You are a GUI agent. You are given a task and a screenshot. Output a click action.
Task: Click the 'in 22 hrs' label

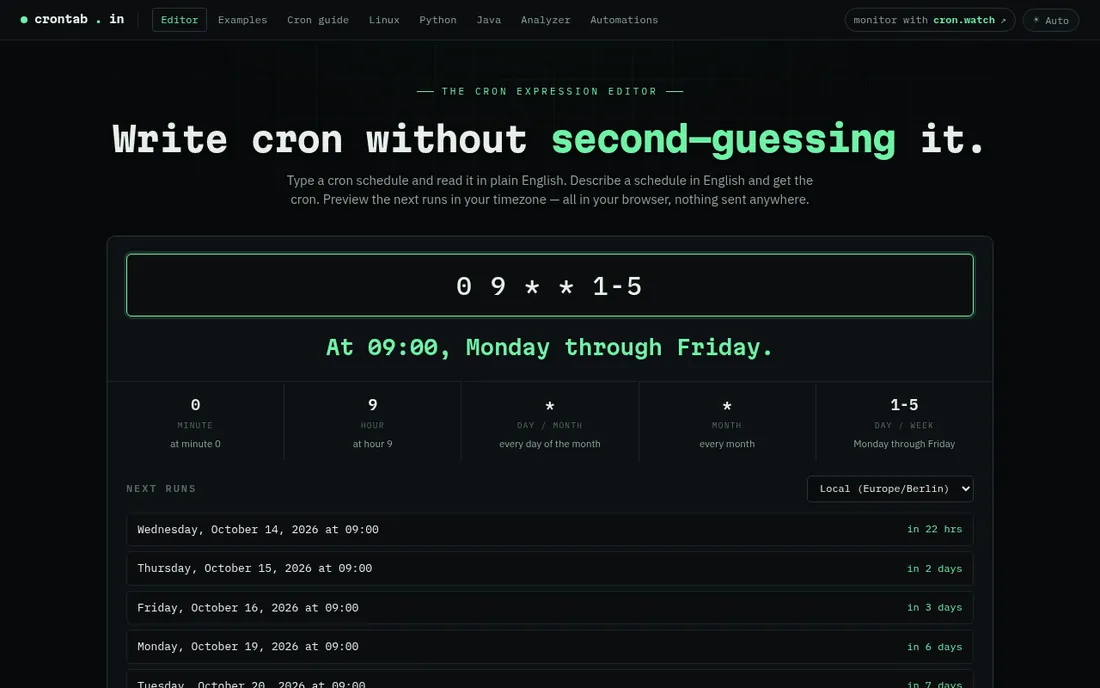(x=934, y=530)
